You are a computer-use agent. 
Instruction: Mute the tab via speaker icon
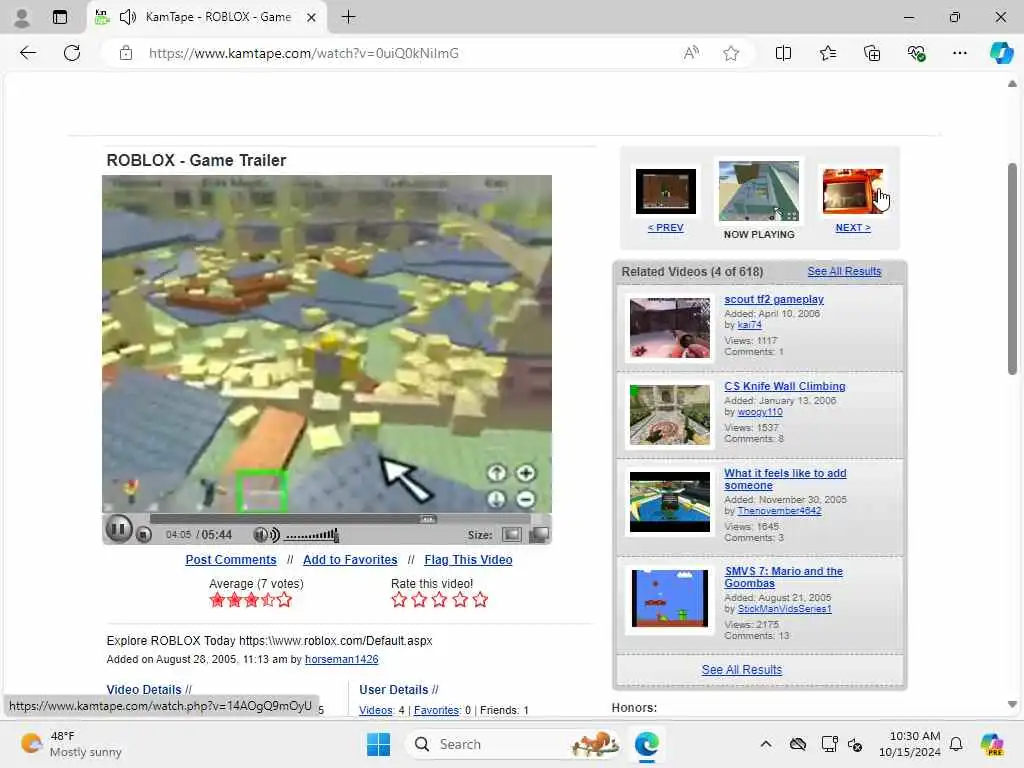point(128,17)
